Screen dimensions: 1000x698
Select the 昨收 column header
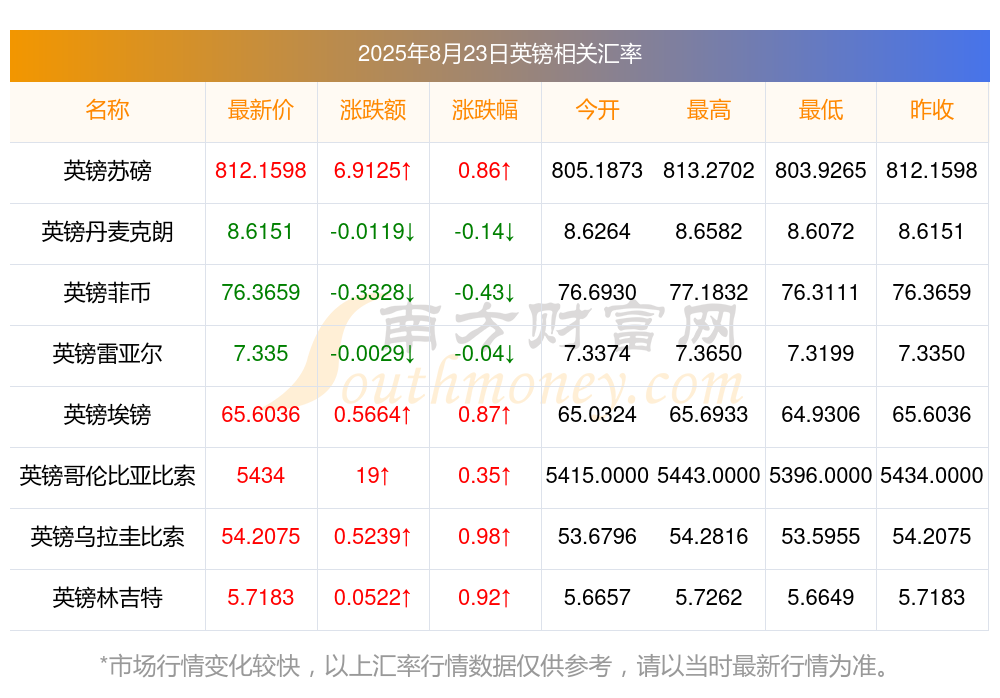[x=932, y=110]
